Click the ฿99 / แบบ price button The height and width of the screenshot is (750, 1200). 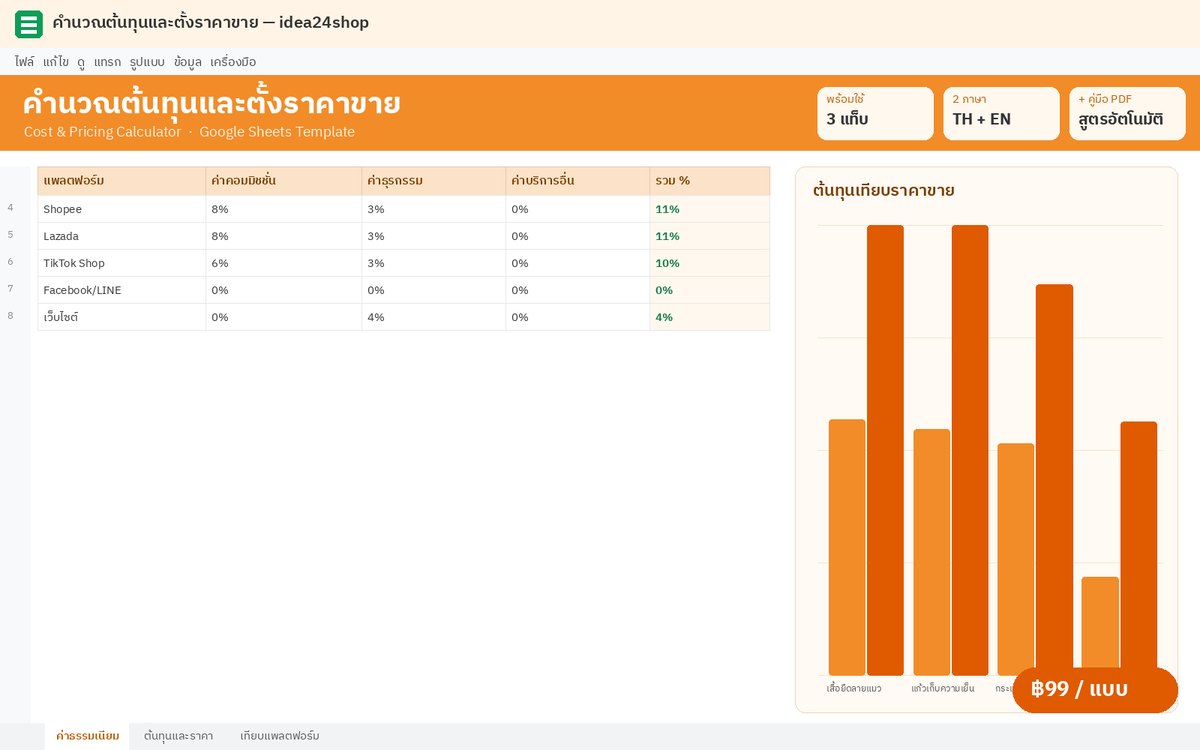(1095, 690)
